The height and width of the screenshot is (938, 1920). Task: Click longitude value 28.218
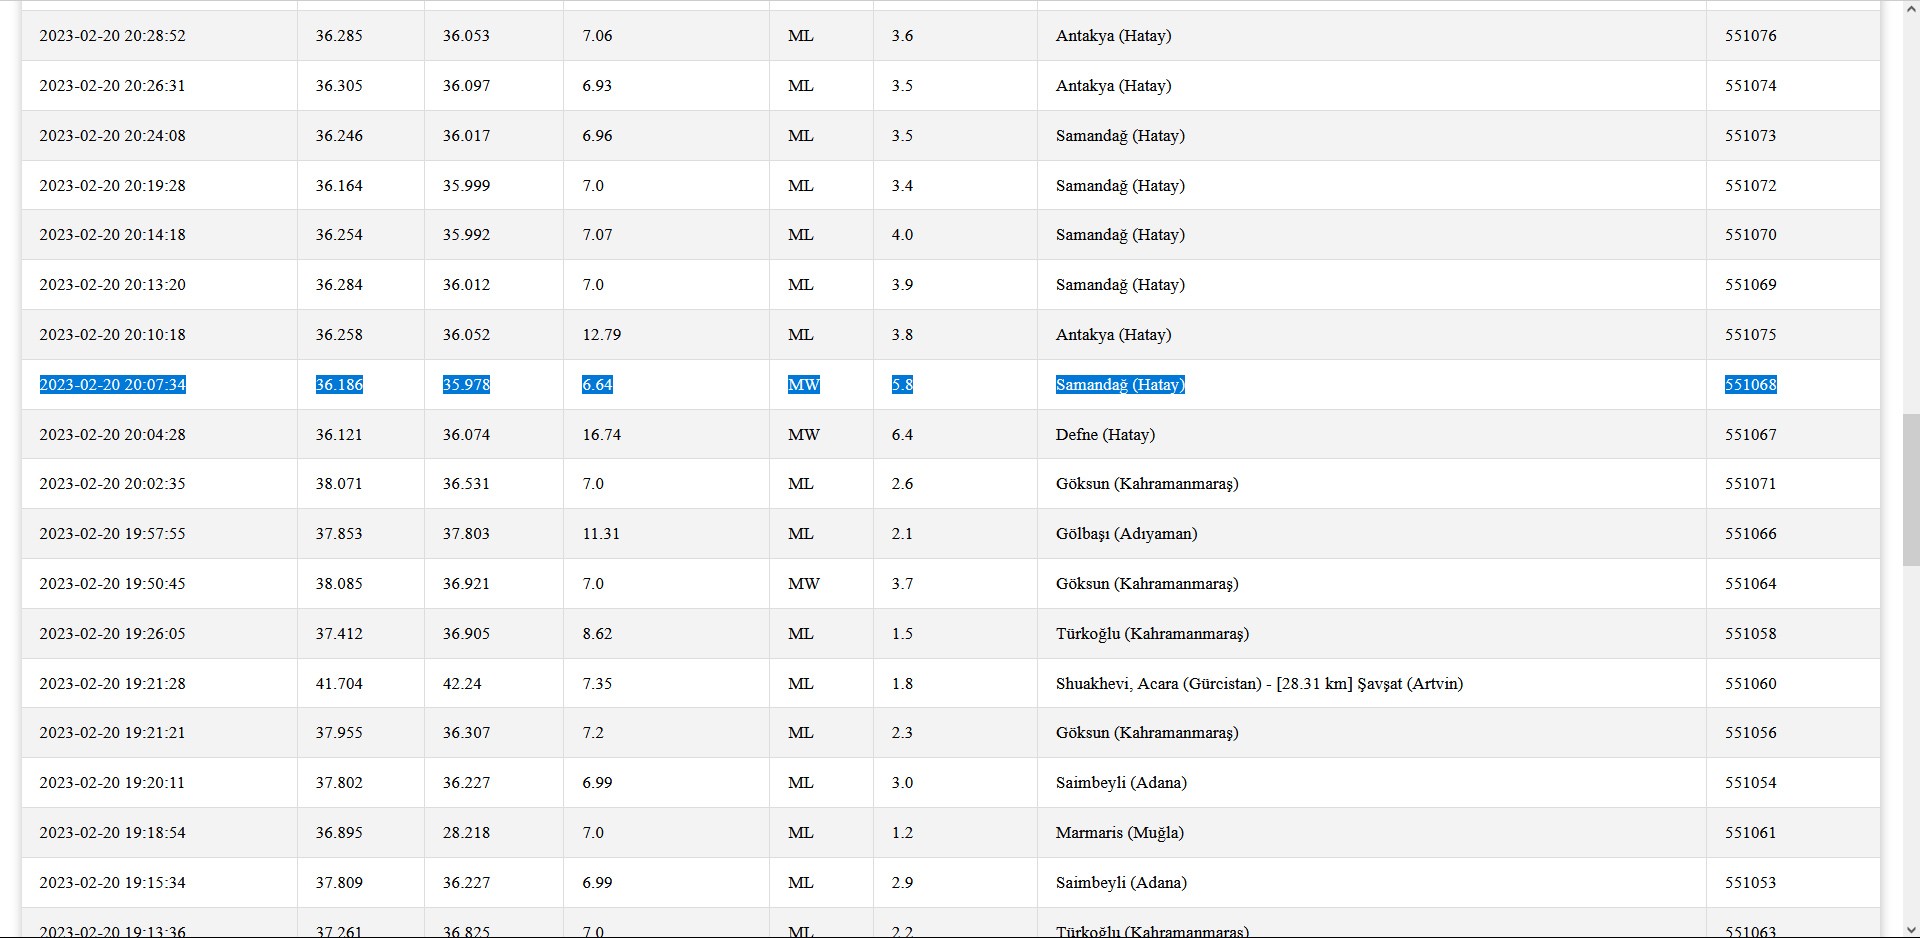click(467, 833)
